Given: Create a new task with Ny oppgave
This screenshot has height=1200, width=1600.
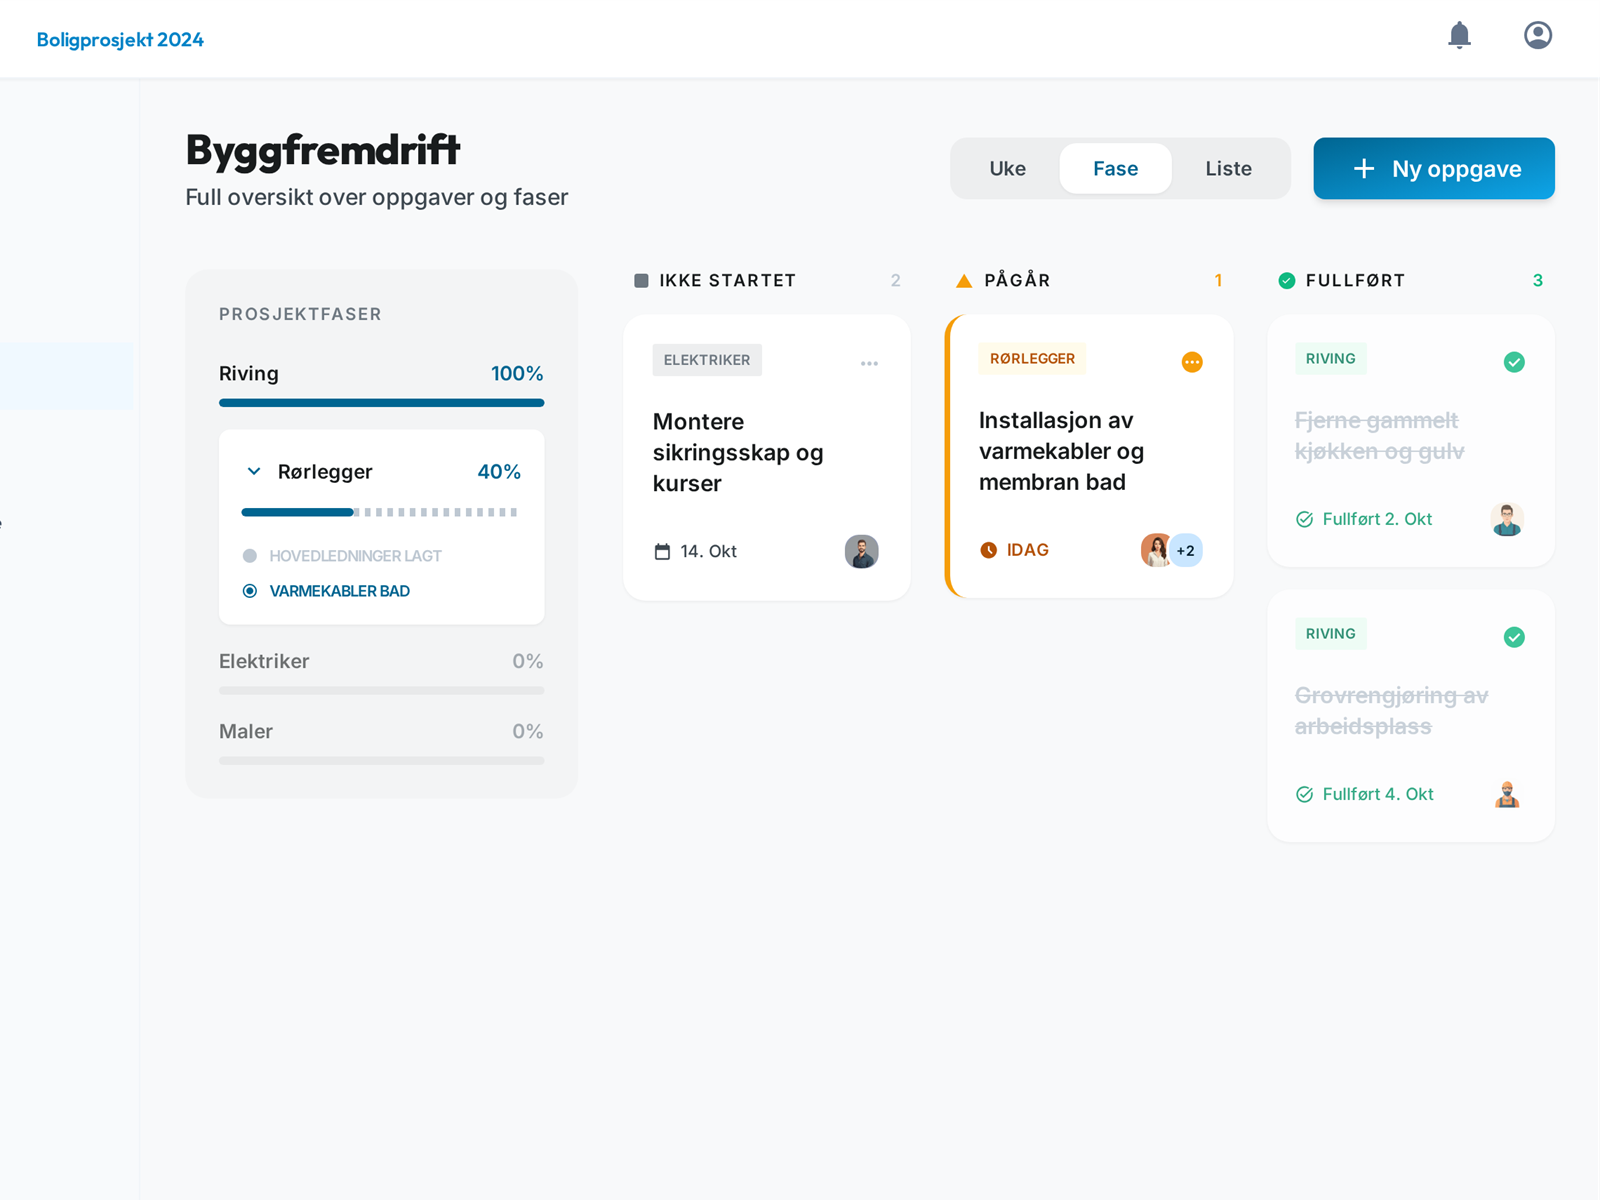Looking at the screenshot, I should click(1433, 168).
